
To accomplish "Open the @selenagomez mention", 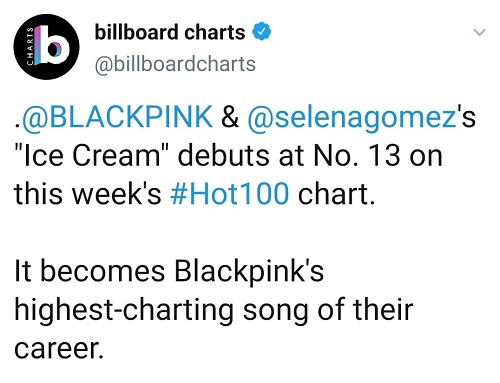I will 352,119.
